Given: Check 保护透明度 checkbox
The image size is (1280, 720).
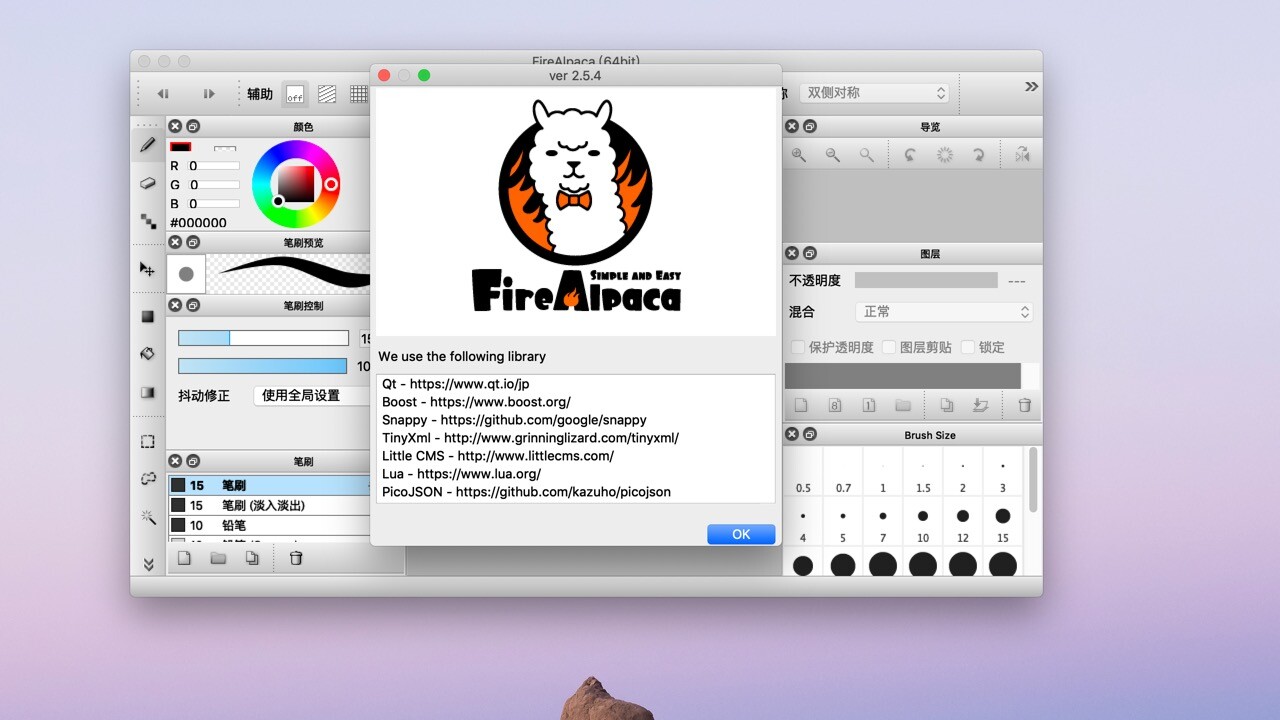Looking at the screenshot, I should (798, 347).
